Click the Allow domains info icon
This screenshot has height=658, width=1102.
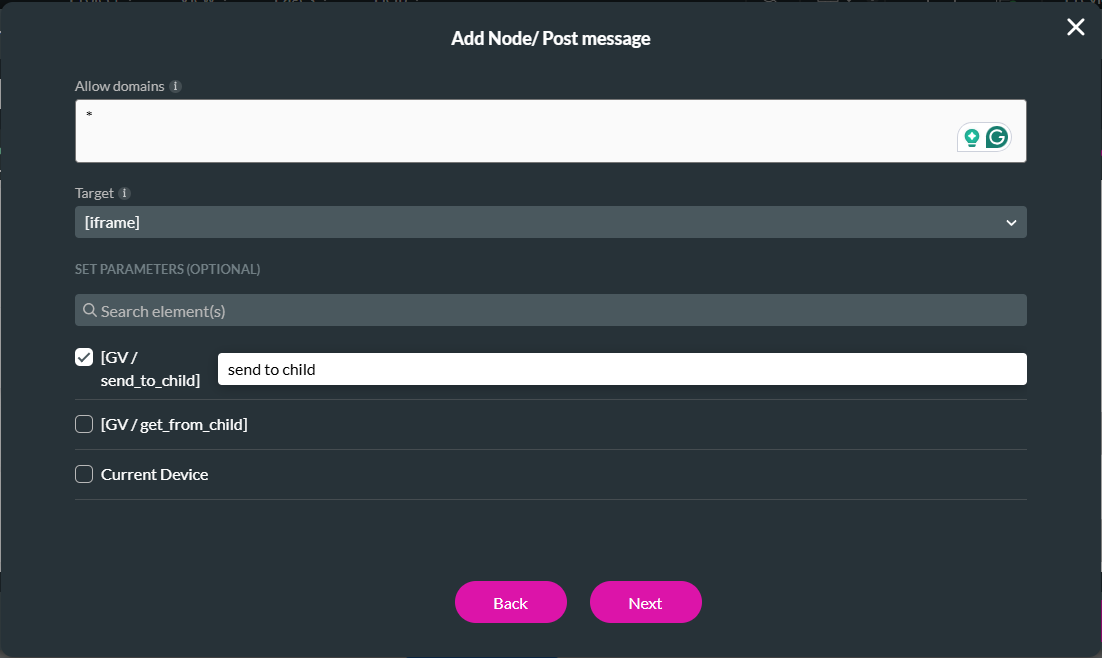(x=176, y=87)
